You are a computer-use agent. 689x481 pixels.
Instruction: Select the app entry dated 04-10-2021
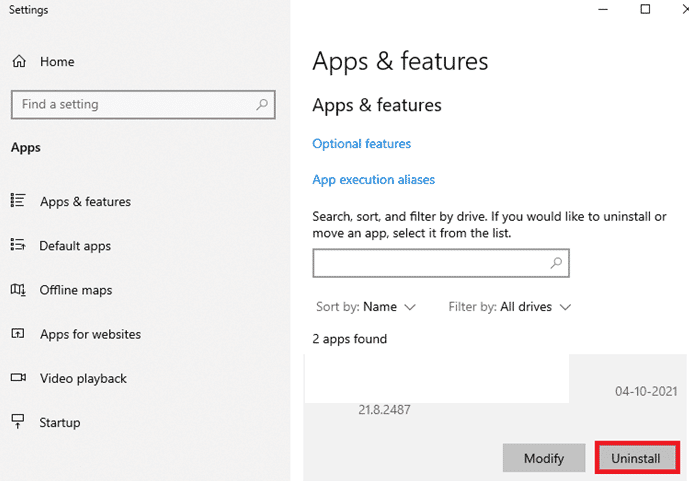point(490,392)
